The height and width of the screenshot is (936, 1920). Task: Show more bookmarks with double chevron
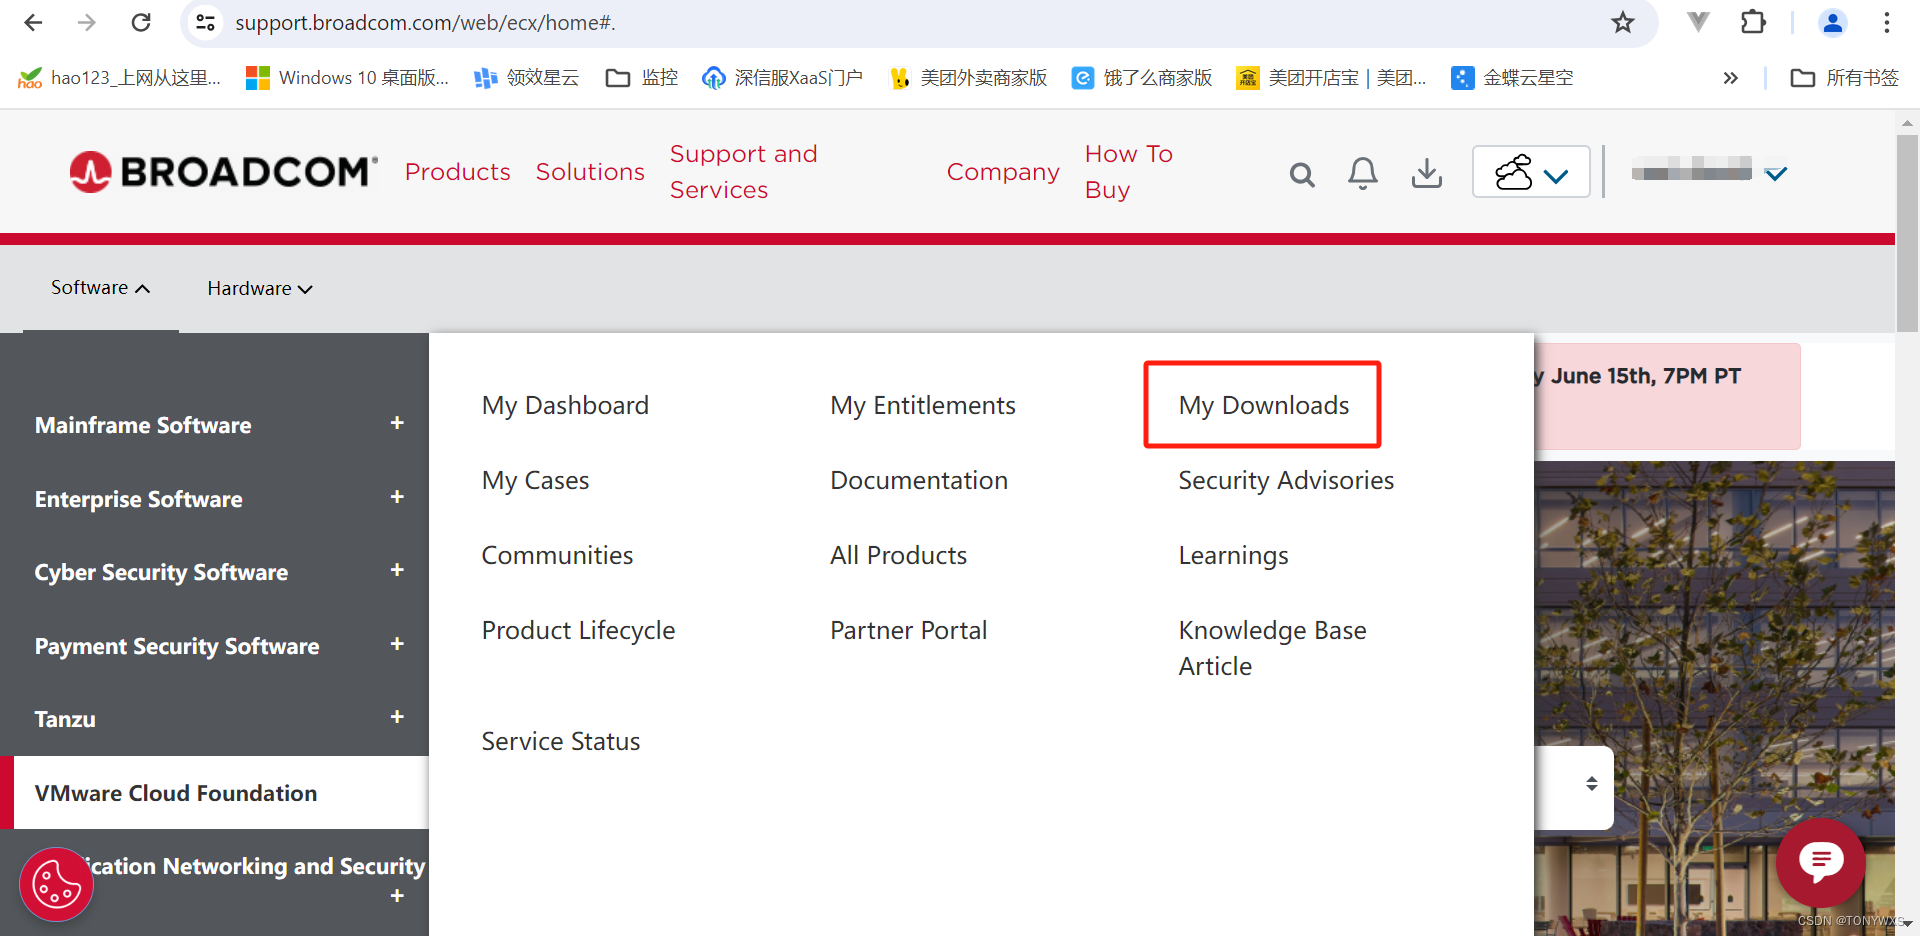tap(1730, 78)
